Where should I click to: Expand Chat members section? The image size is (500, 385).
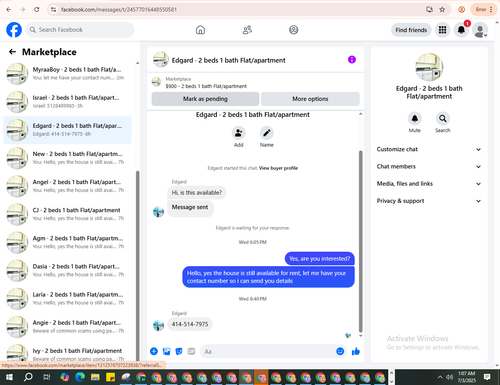(429, 167)
